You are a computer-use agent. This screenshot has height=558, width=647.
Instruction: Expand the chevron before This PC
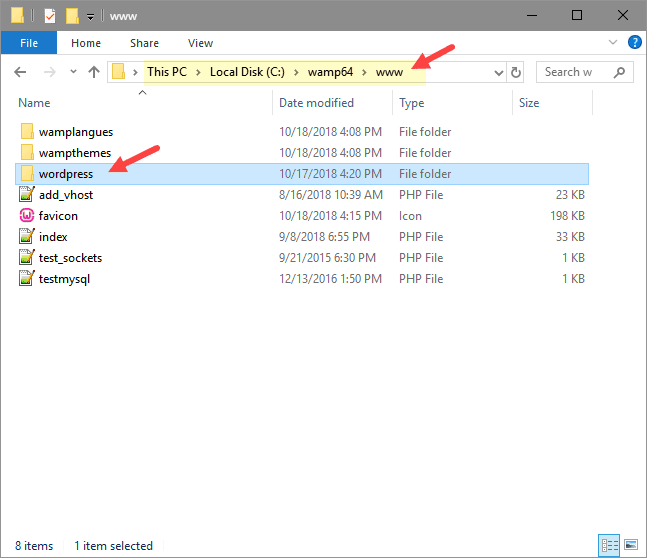point(135,72)
